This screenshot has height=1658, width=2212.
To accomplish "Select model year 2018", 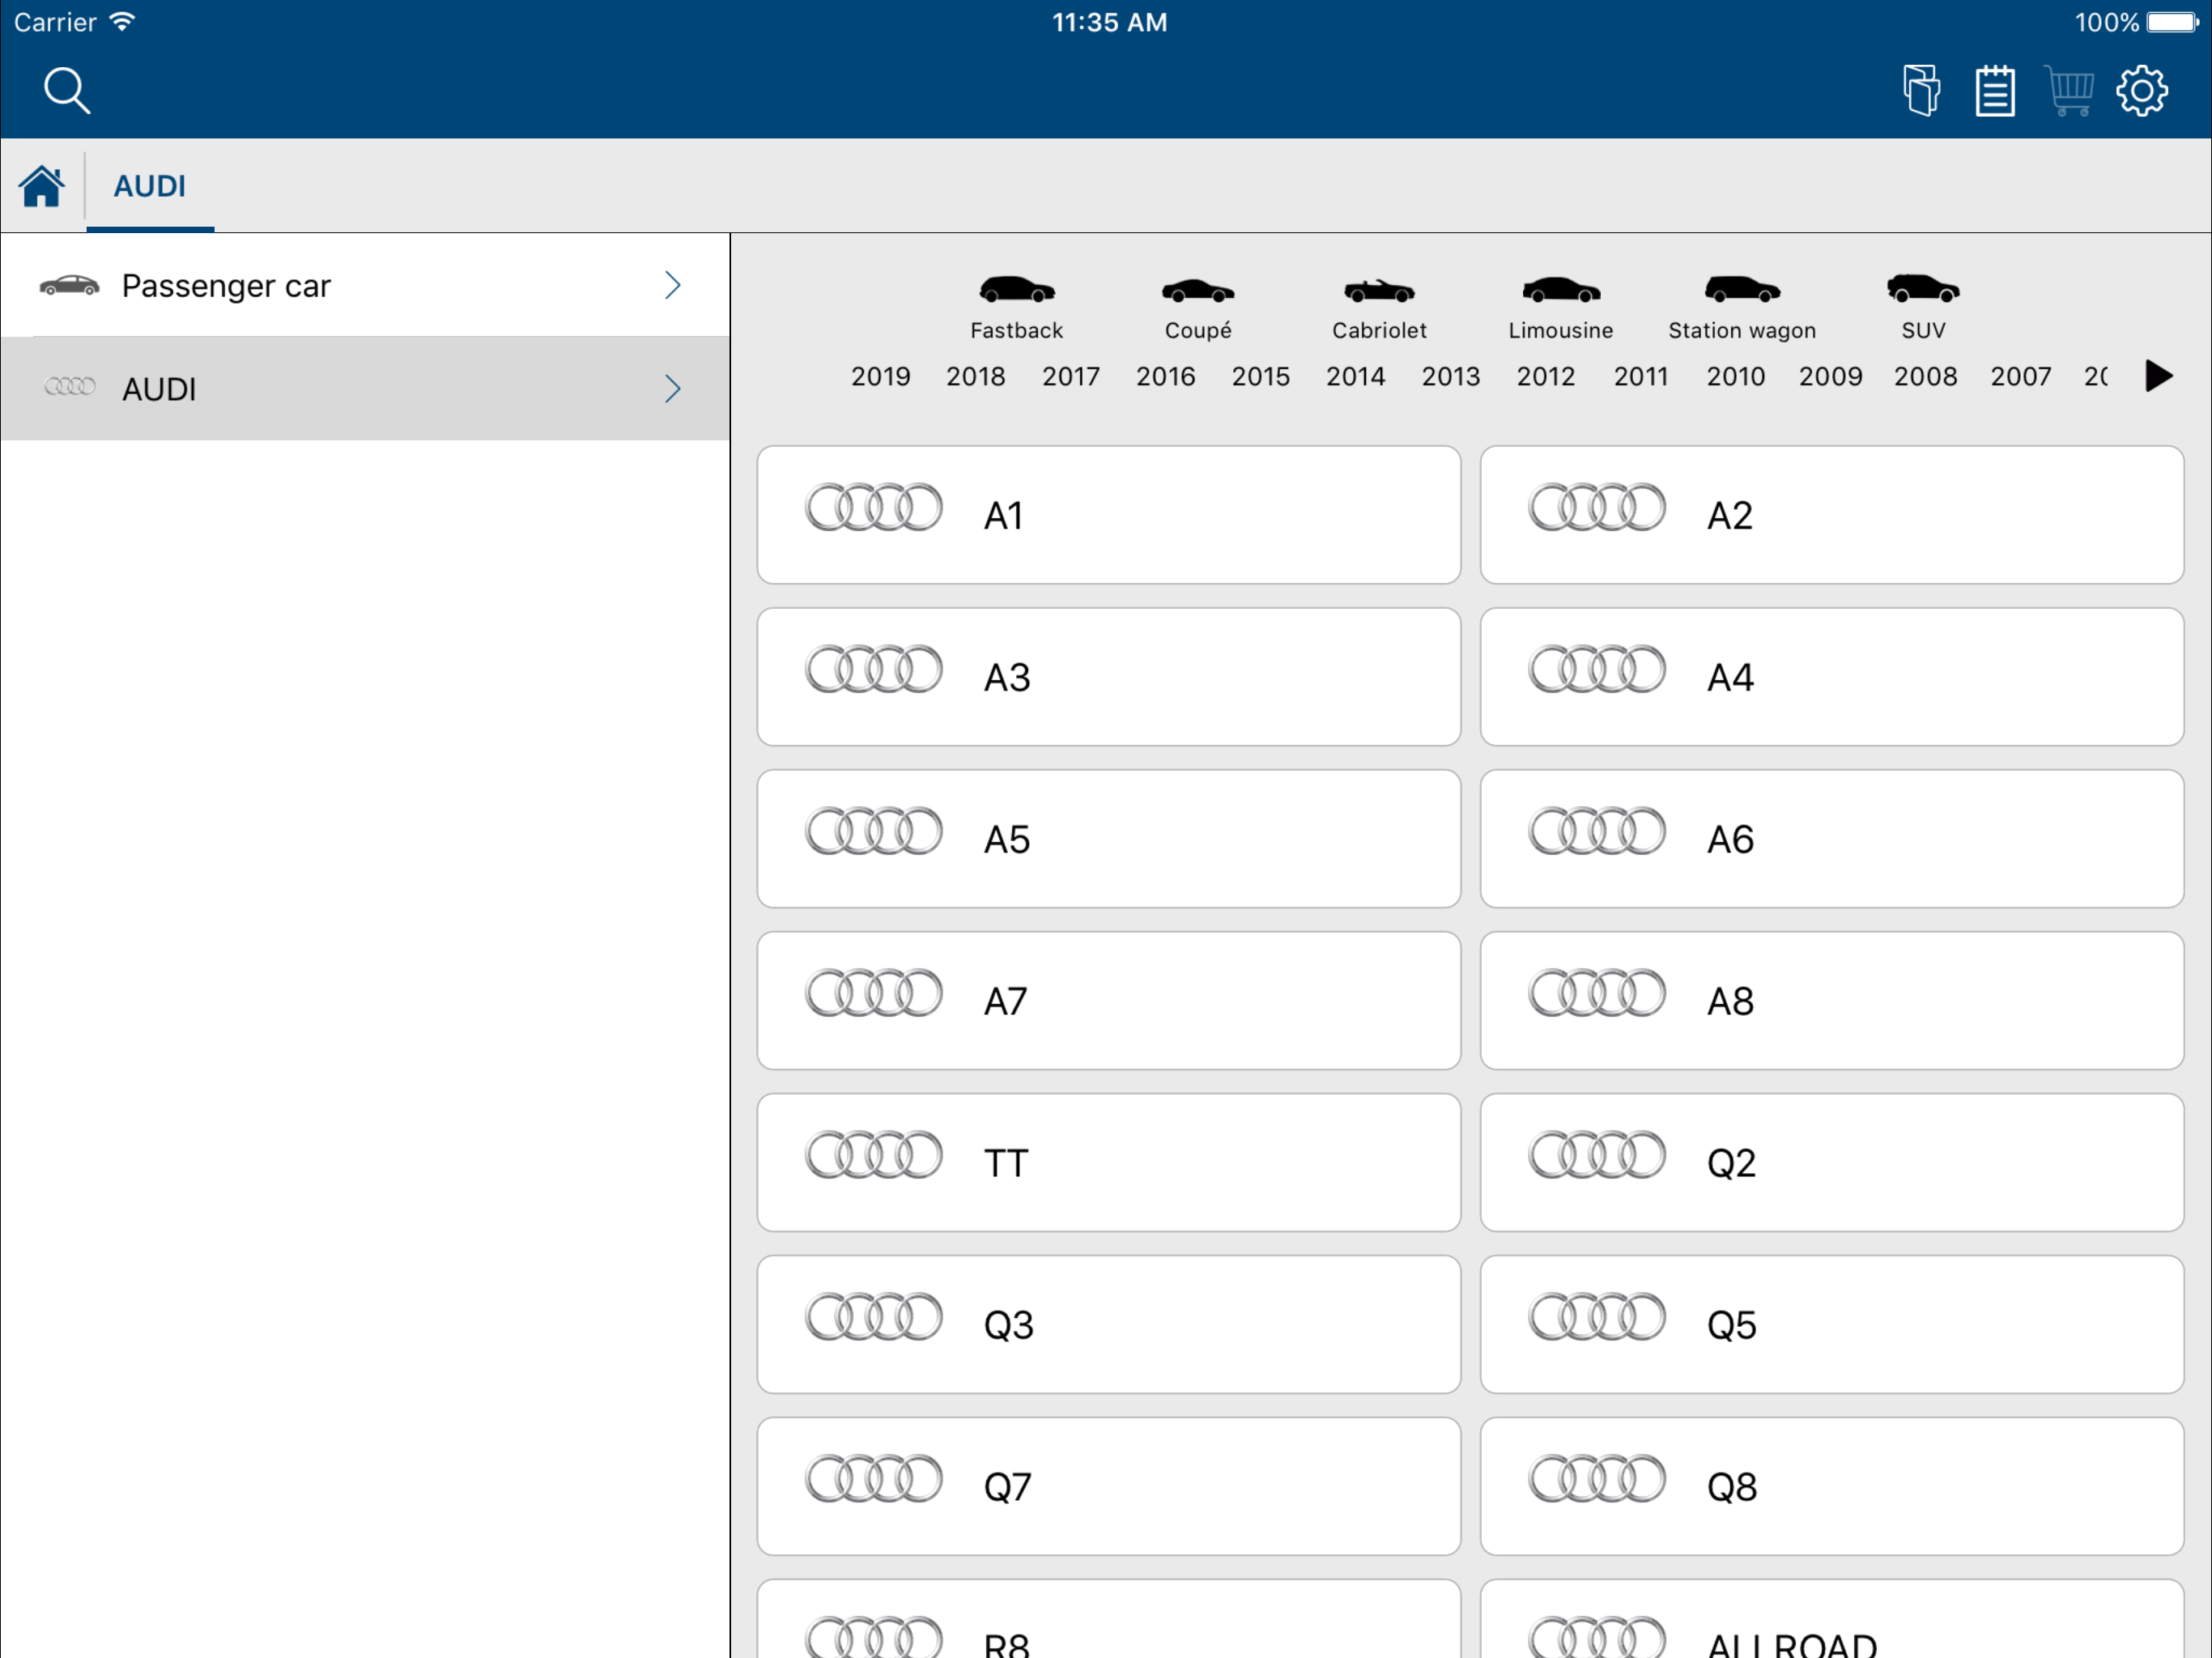I will click(x=975, y=377).
